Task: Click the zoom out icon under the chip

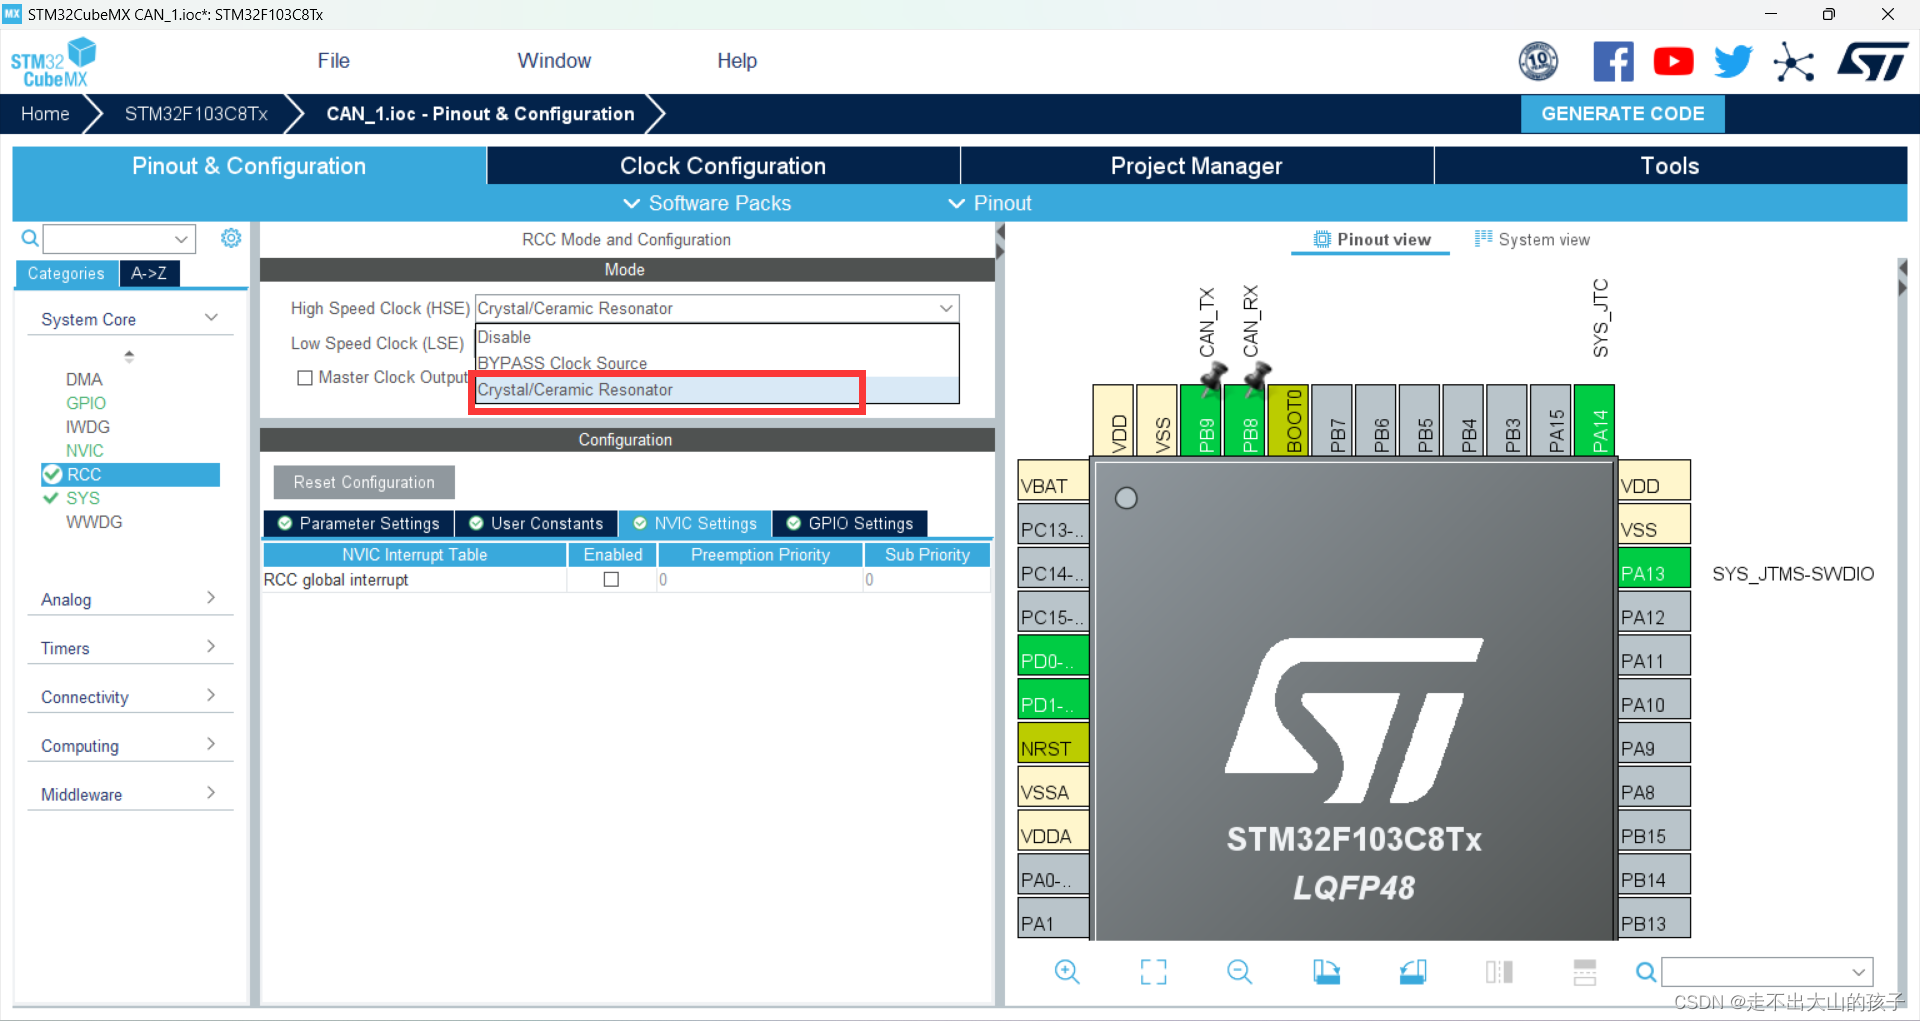Action: click(1239, 971)
